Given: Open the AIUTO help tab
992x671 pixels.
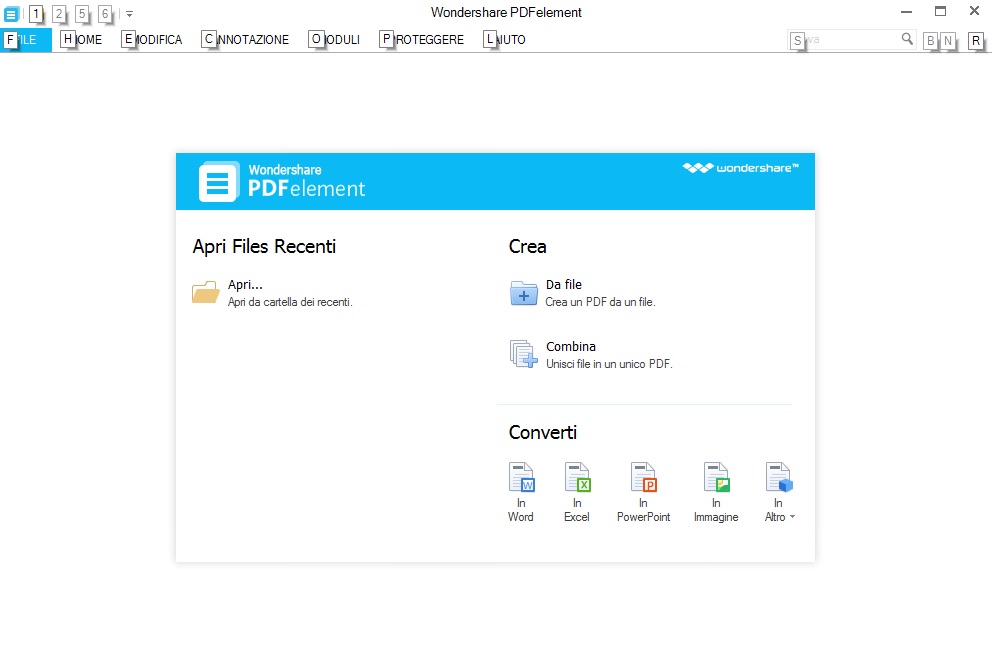Looking at the screenshot, I should (505, 40).
